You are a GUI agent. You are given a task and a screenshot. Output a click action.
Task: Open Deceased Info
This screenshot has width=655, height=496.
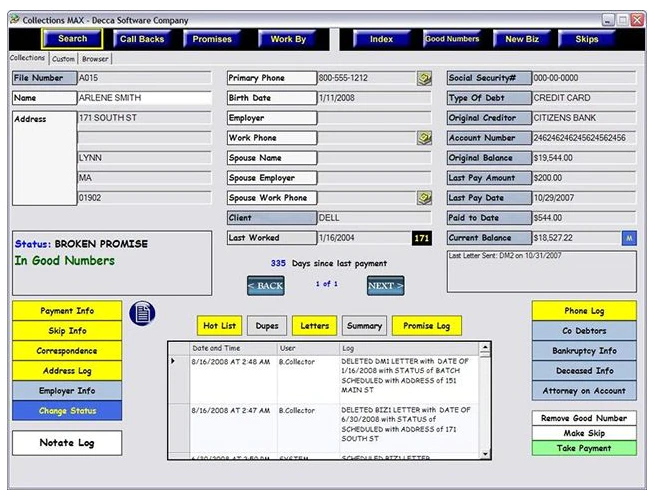(584, 371)
